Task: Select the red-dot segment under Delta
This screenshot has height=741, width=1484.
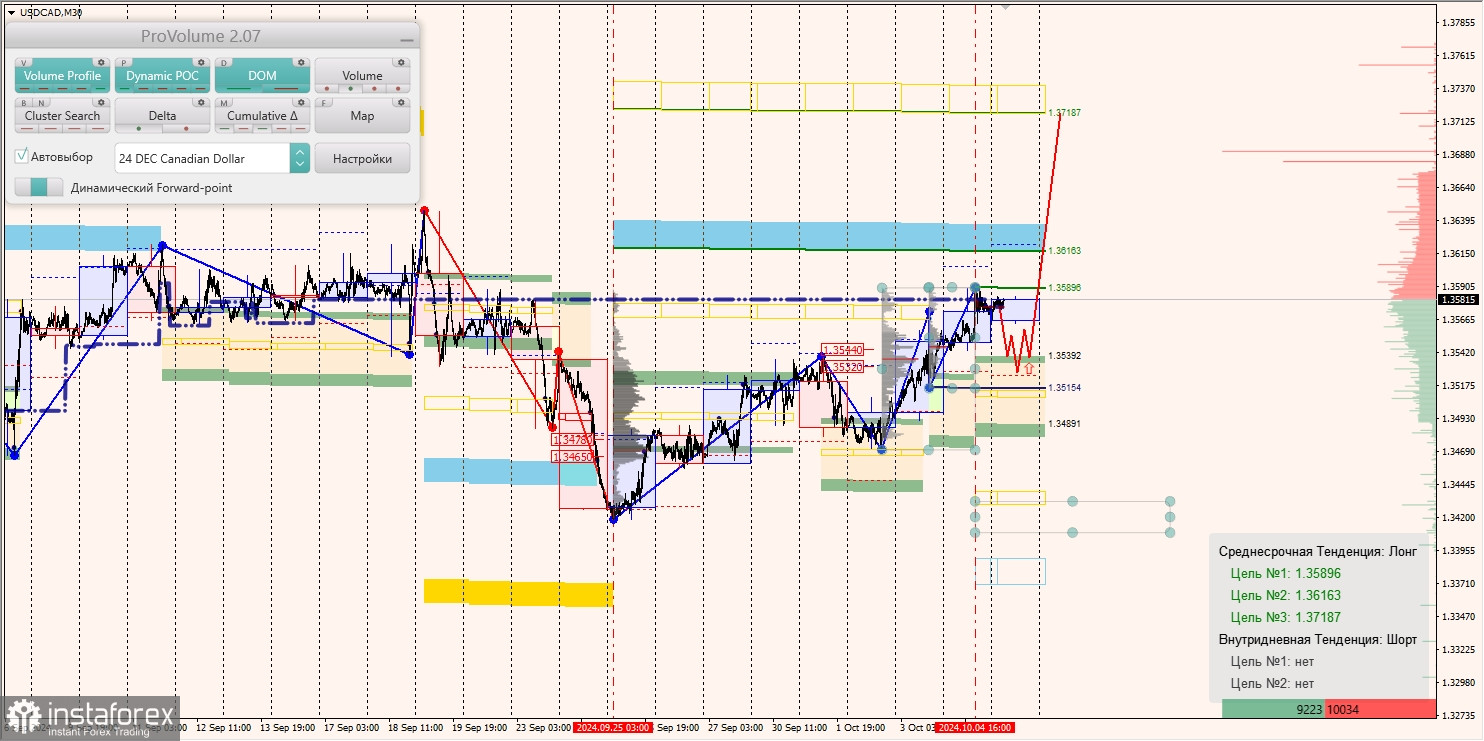Action: [186, 129]
